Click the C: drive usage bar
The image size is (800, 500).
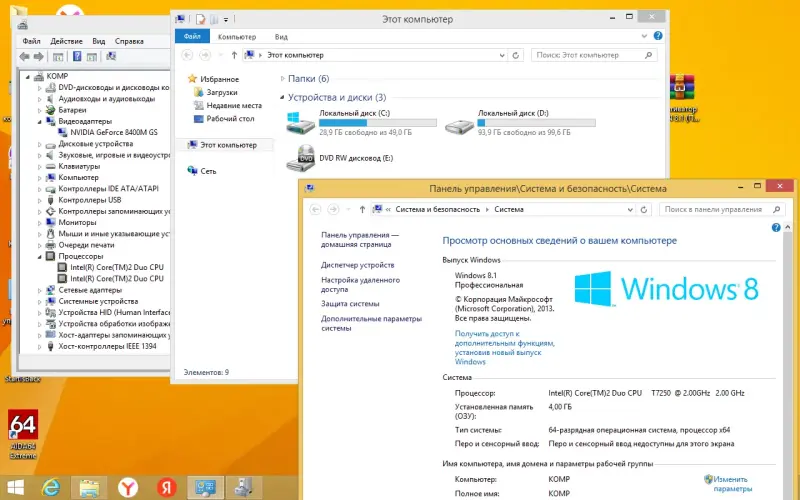378,123
